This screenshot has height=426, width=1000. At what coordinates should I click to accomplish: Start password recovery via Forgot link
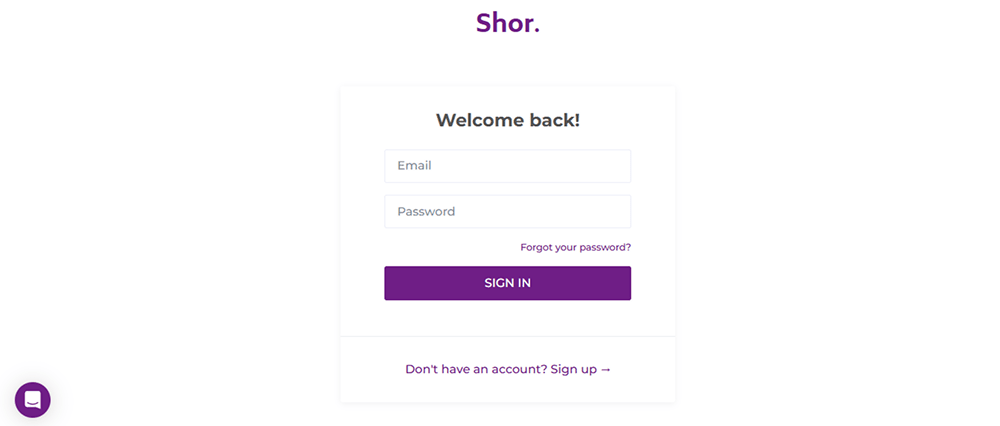click(575, 247)
